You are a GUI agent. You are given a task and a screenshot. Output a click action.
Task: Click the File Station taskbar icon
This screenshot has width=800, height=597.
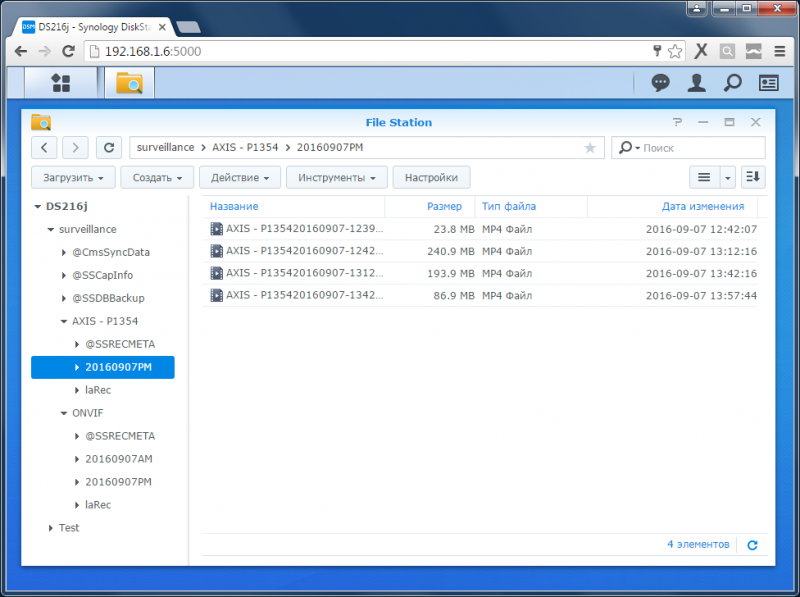click(x=129, y=83)
